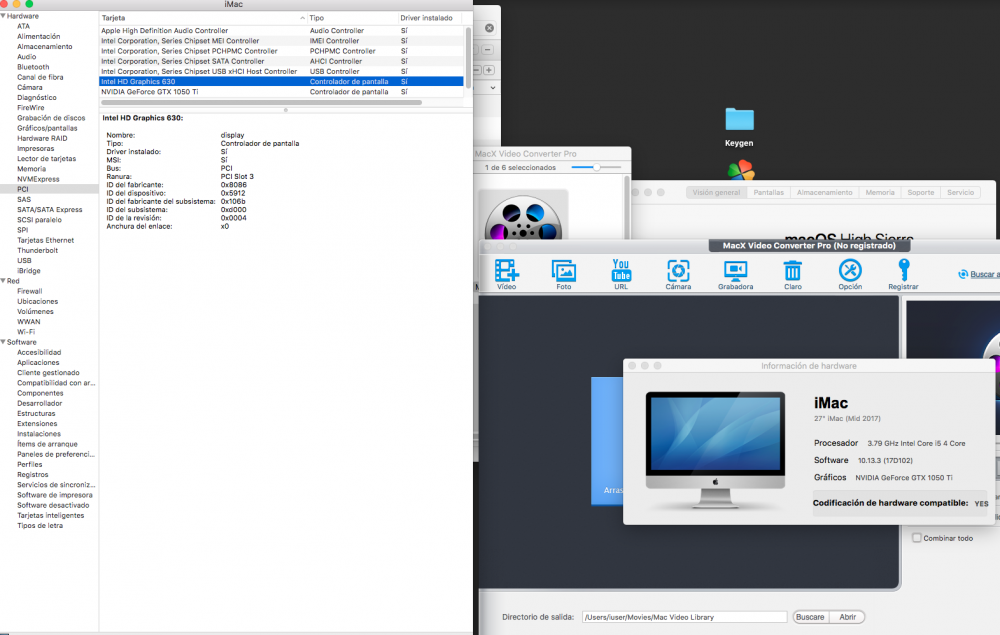This screenshot has height=635, width=1000.
Task: Select the USB xHCI Host Controller row
Action: point(281,71)
